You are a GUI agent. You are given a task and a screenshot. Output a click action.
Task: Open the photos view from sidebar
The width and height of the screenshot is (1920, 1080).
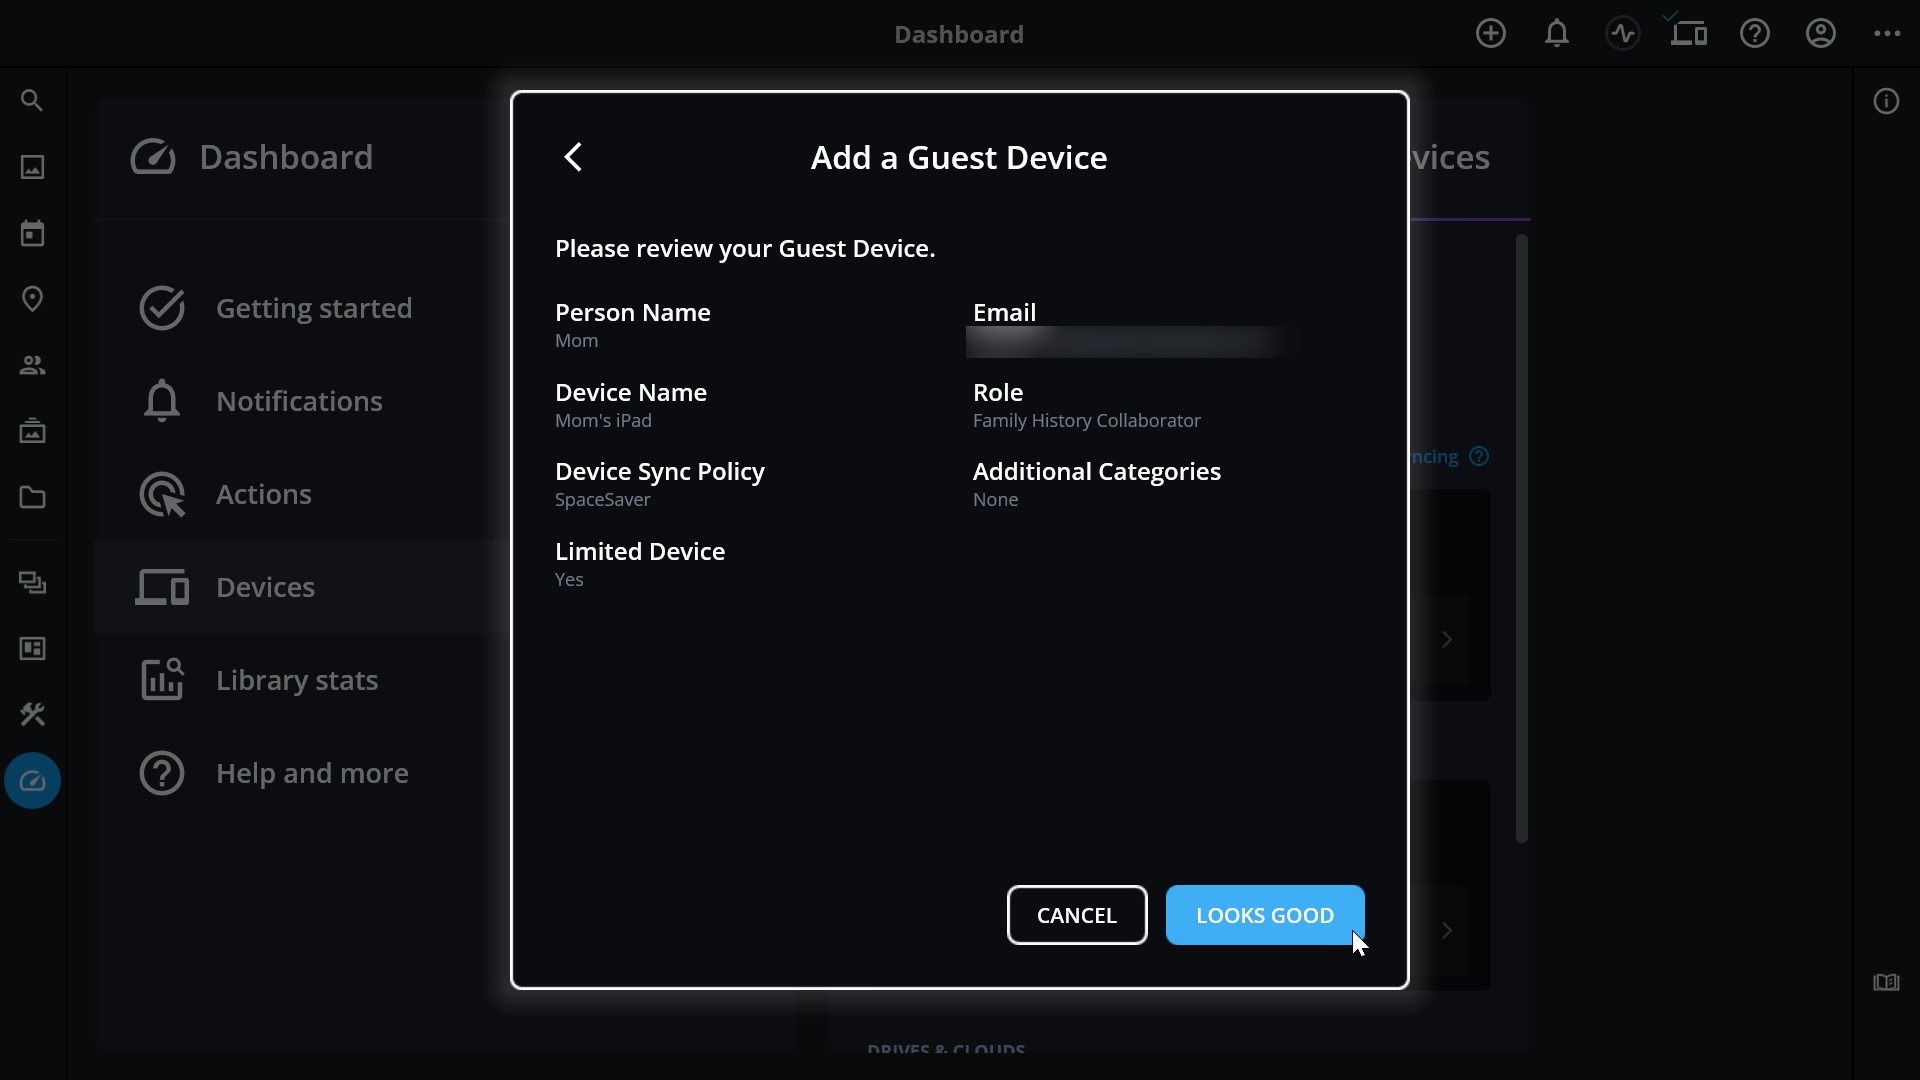[32, 167]
